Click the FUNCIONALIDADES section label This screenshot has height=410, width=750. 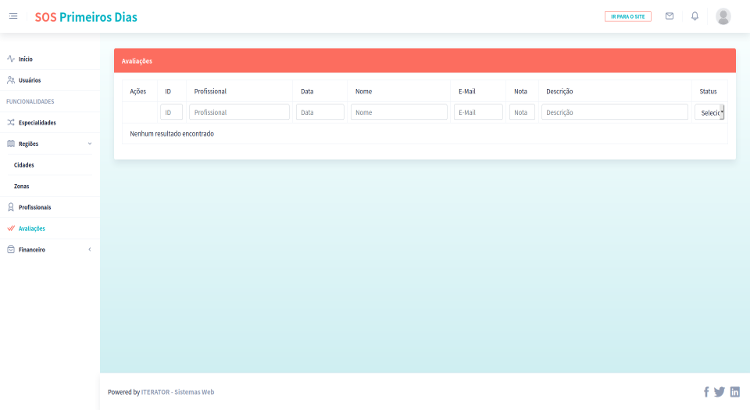tap(30, 101)
